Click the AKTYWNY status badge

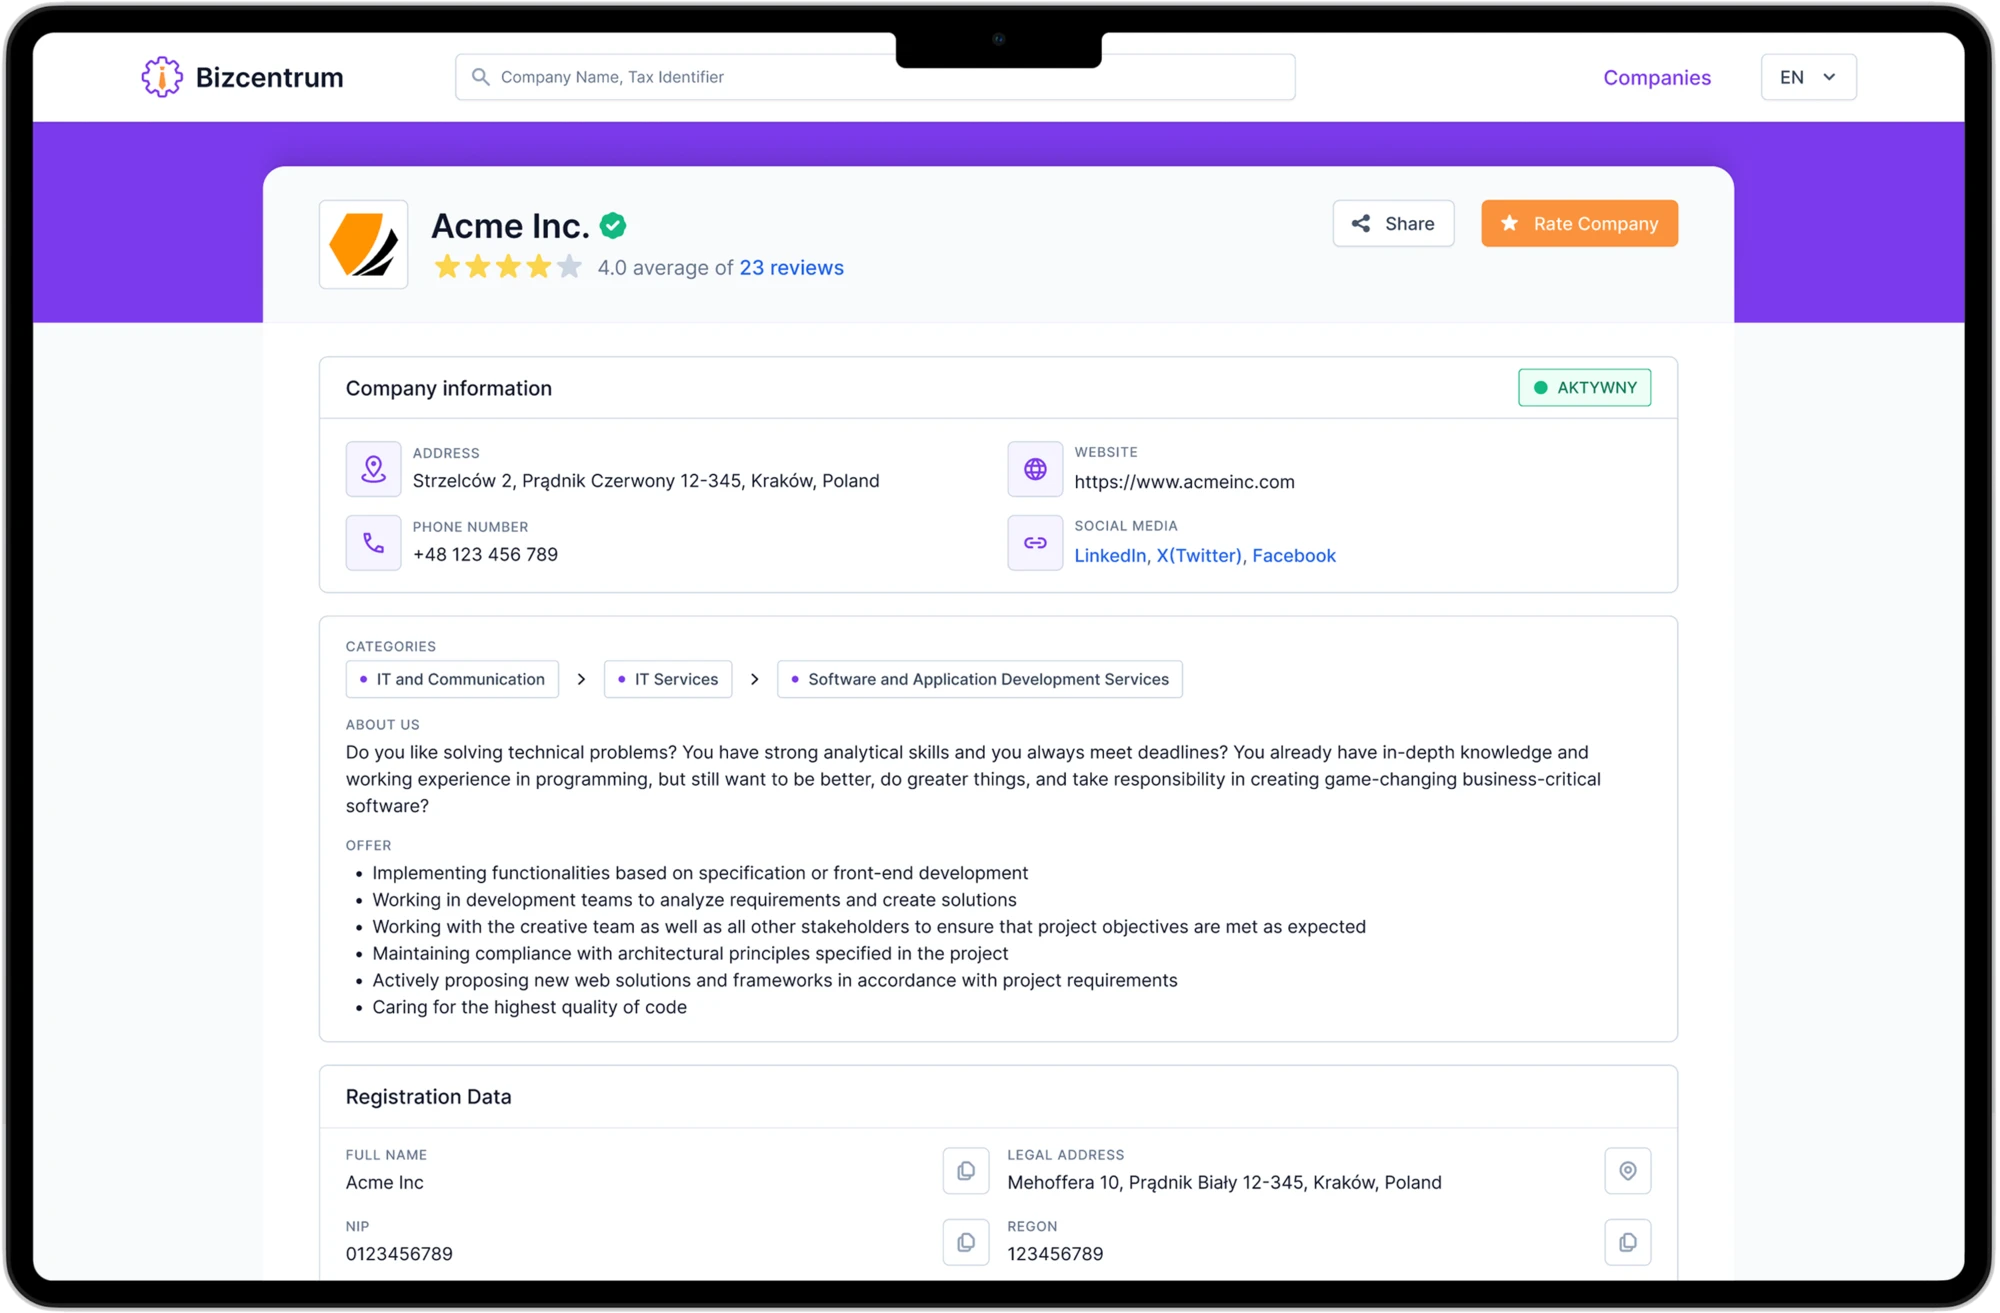tap(1584, 388)
